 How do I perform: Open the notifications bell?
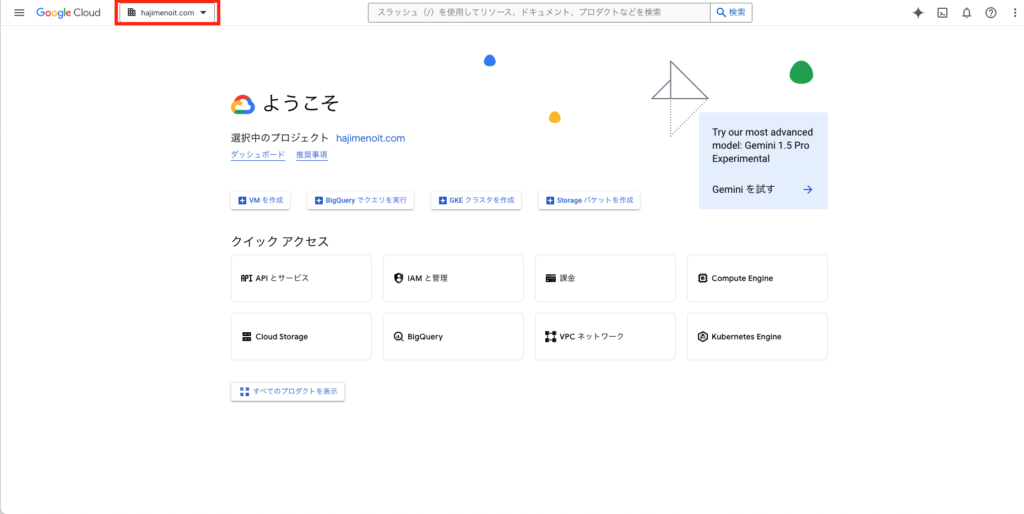[x=967, y=12]
